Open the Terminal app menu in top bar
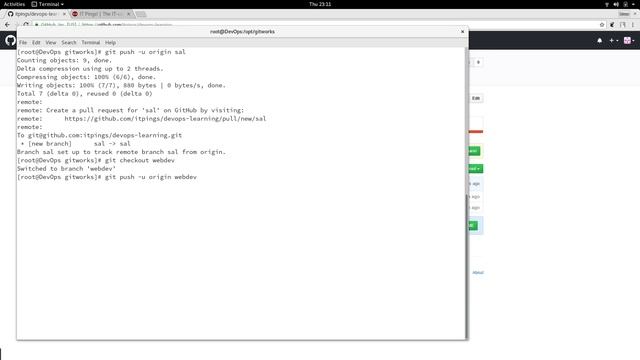Viewport: 640px width, 360px height. coord(48,4)
